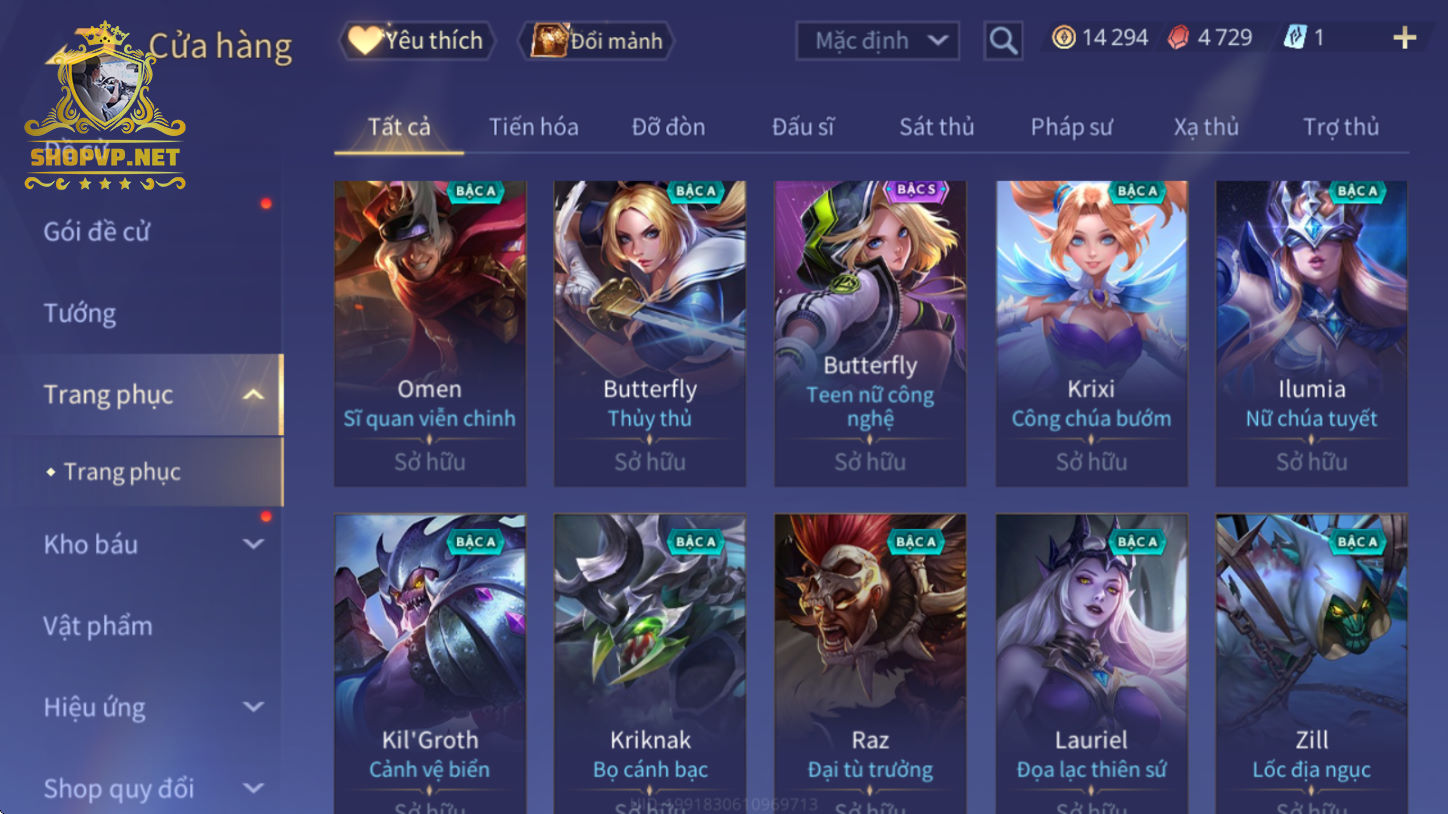Expand Shop quy đổi section
Image resolution: width=1448 pixels, height=814 pixels.
tap(254, 788)
